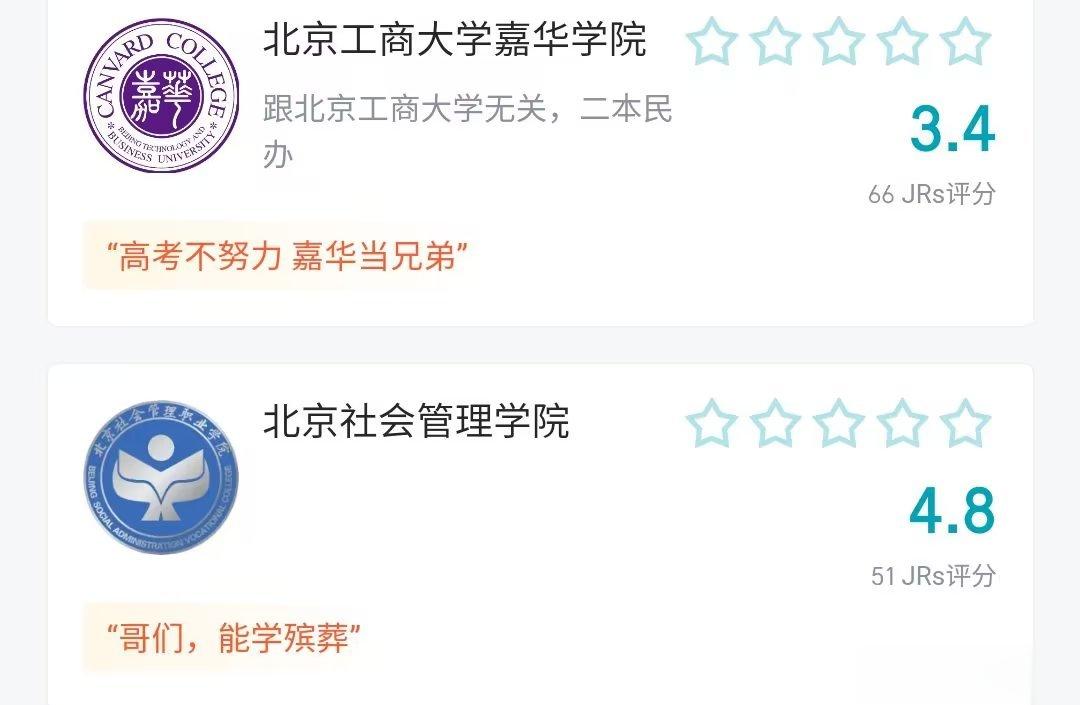The width and height of the screenshot is (1080, 705).
Task: Open 北京社会管理学院 title
Action: [416, 421]
